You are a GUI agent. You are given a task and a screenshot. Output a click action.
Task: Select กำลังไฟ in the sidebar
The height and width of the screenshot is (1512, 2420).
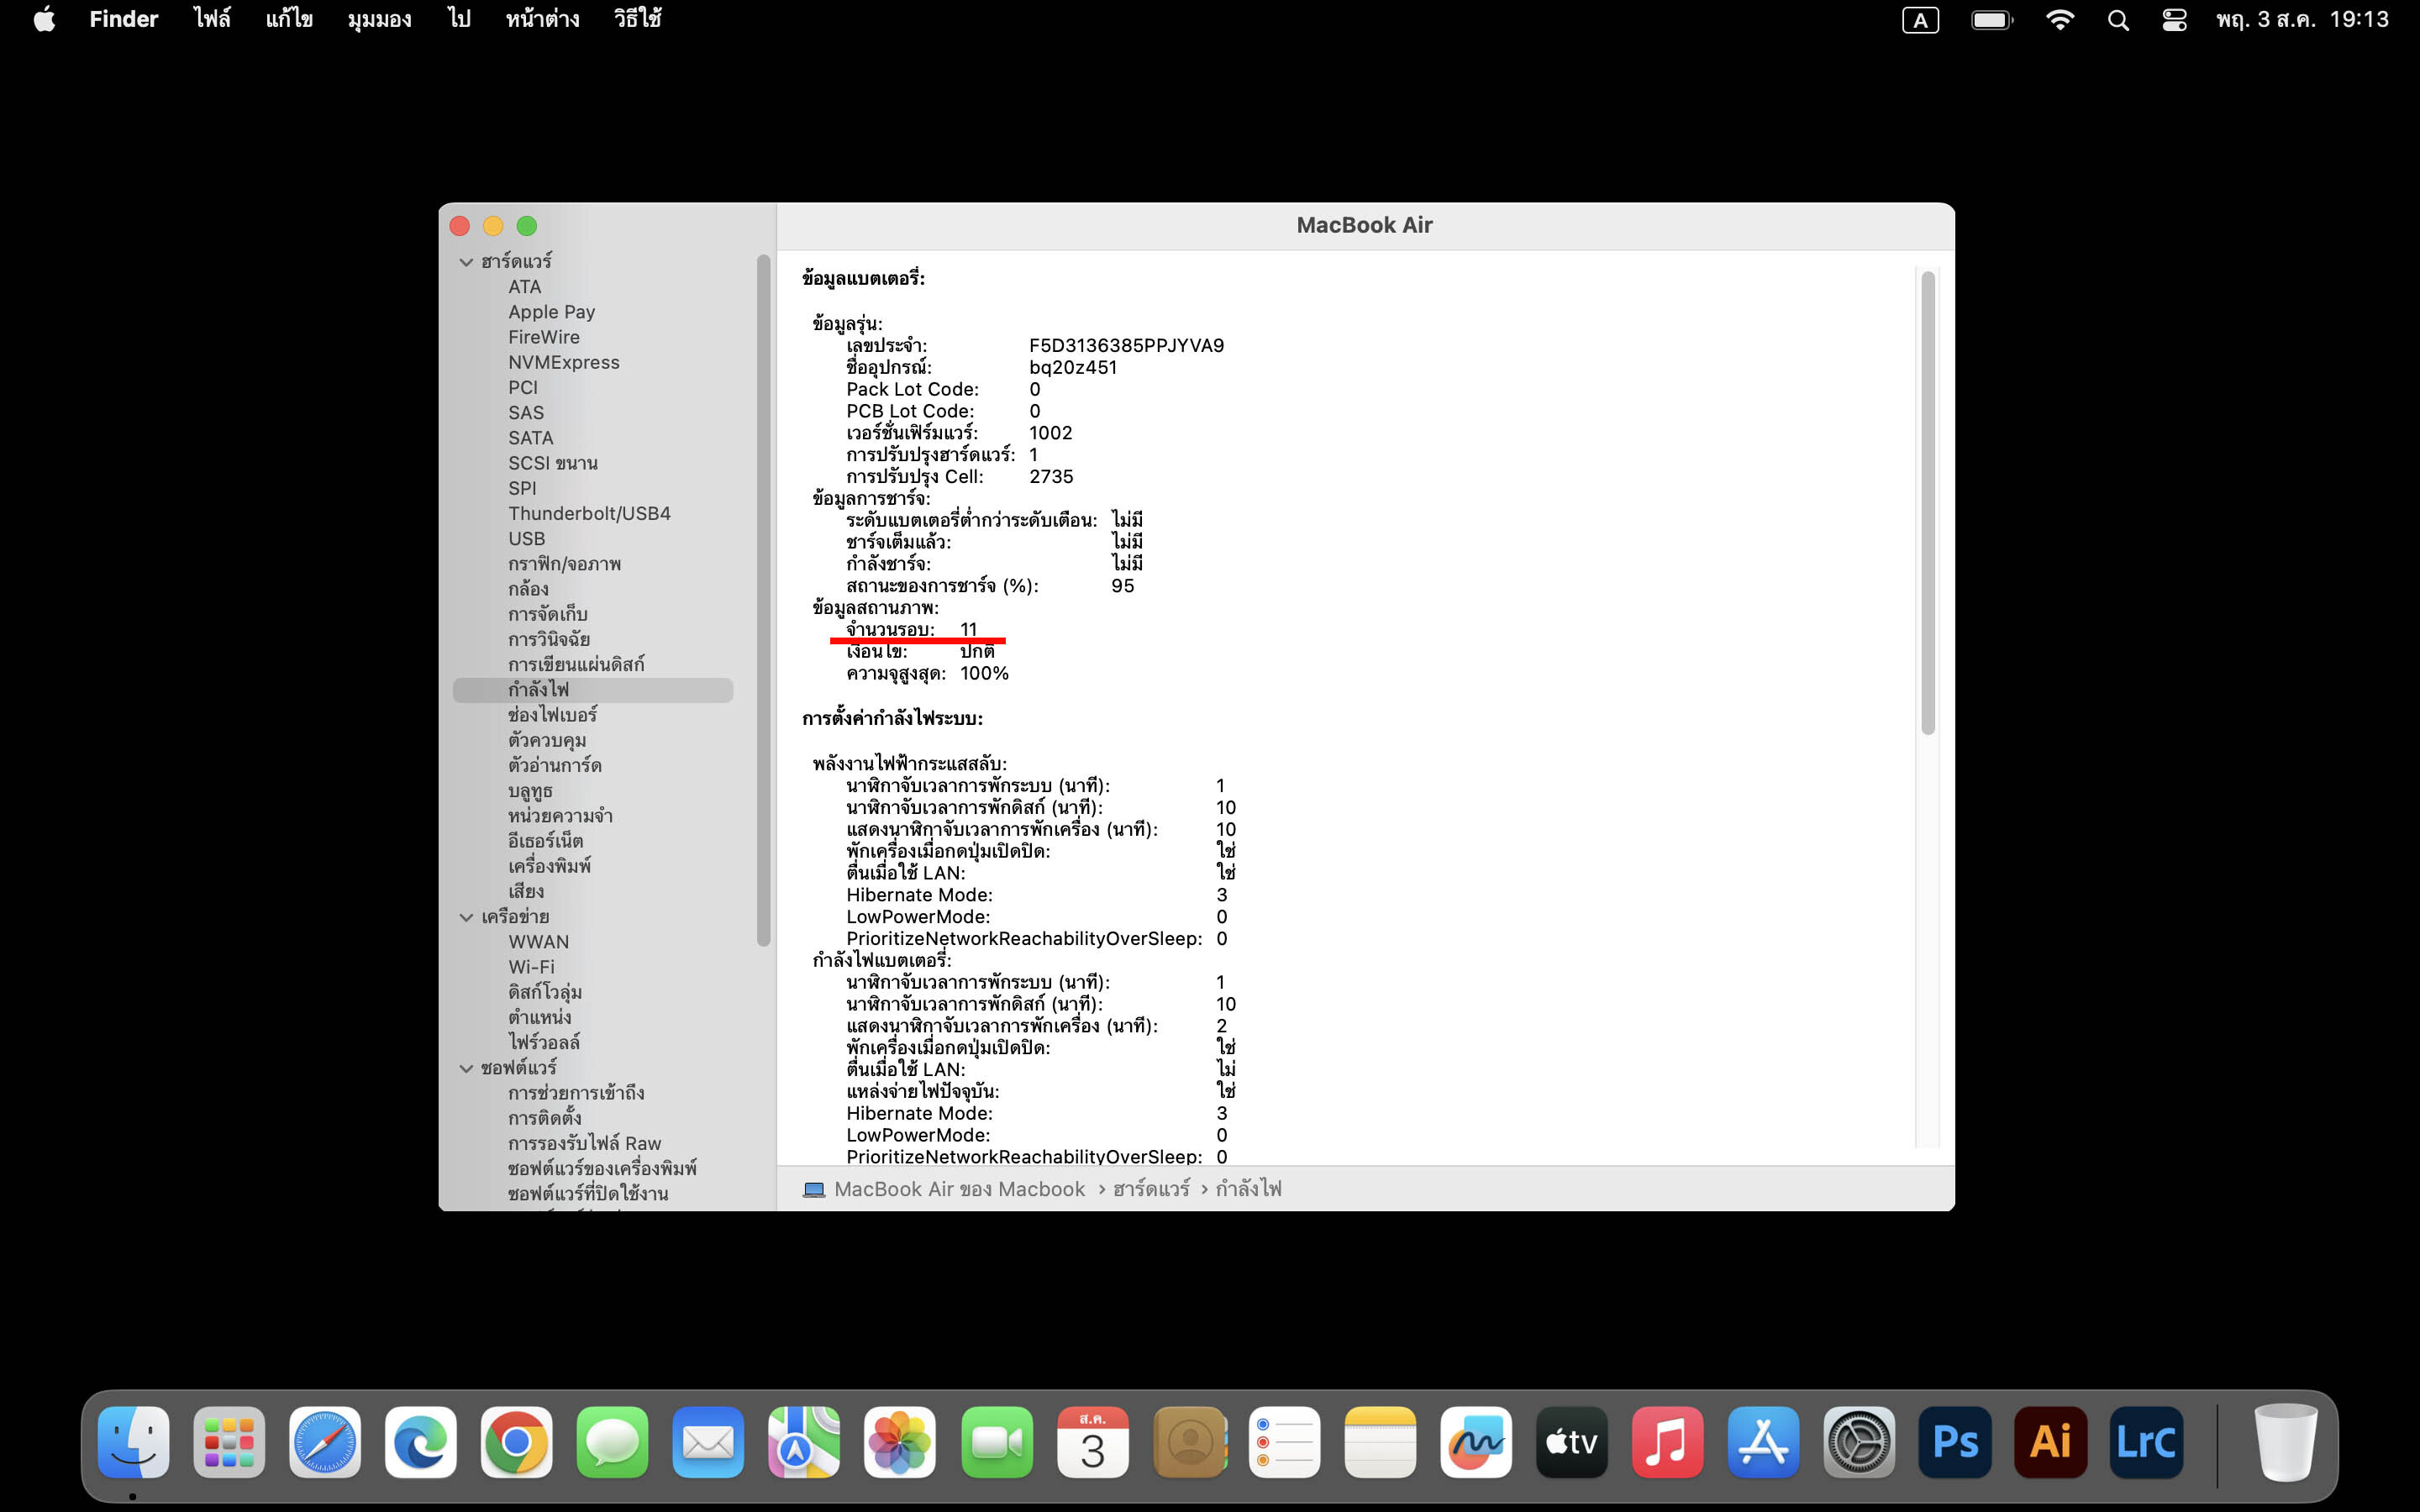(x=593, y=690)
